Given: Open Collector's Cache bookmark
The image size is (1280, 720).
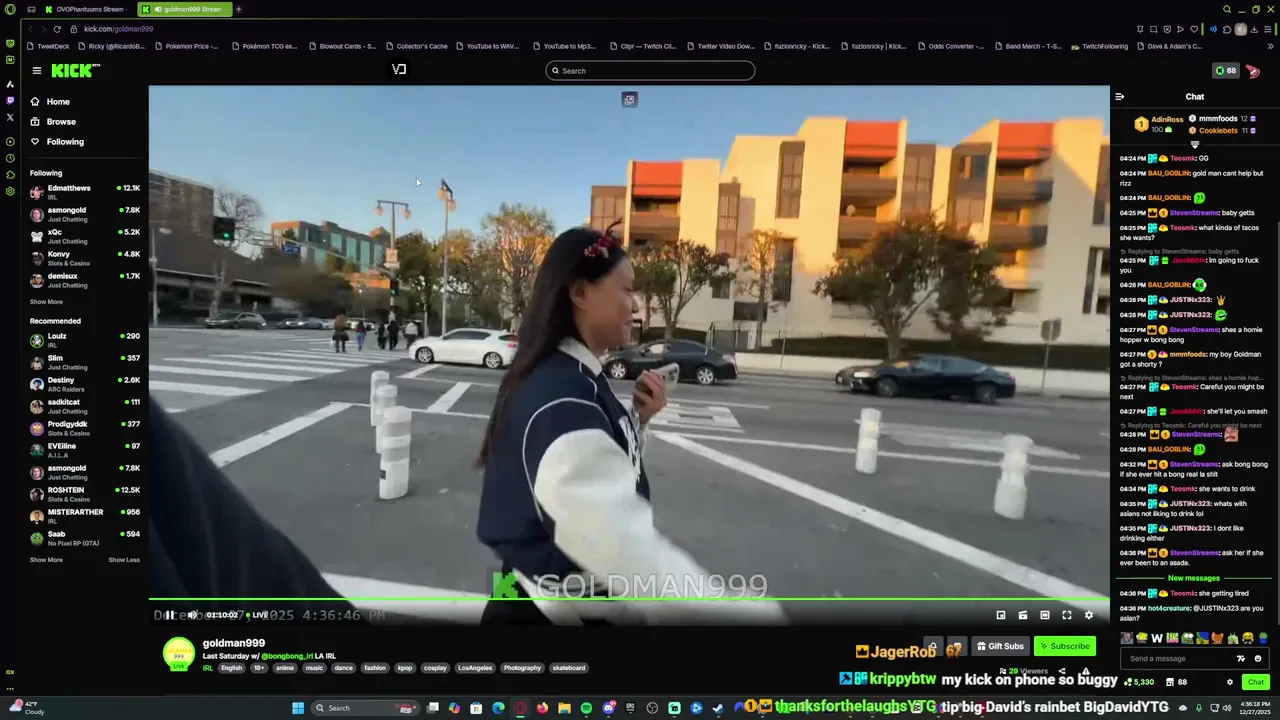Looking at the screenshot, I should [x=417, y=46].
